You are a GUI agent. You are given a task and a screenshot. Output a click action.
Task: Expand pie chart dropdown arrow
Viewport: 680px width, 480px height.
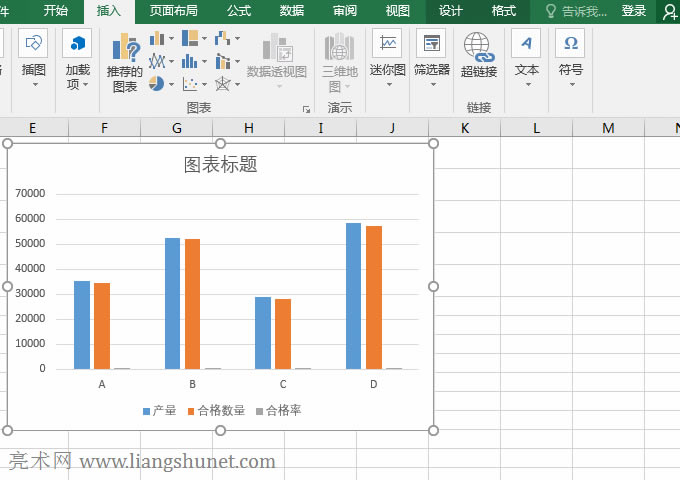[x=171, y=84]
